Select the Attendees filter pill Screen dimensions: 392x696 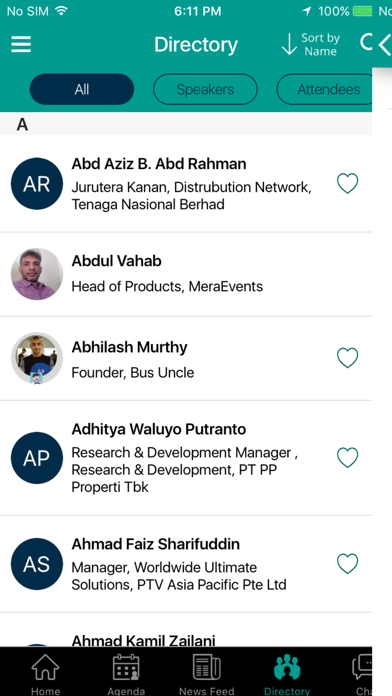click(x=325, y=89)
